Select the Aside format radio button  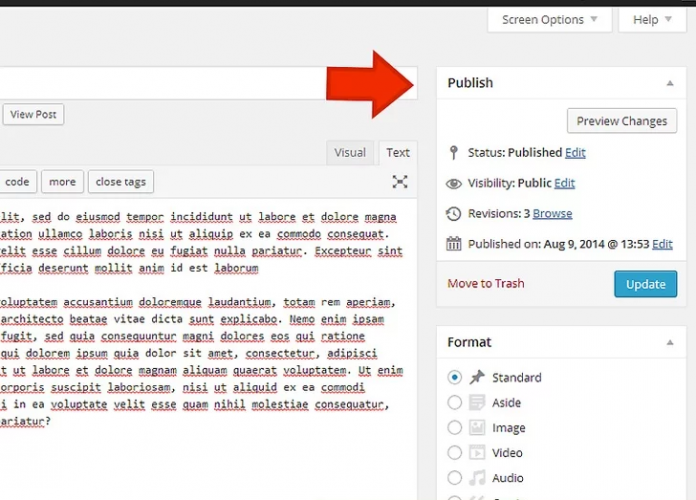coord(455,403)
